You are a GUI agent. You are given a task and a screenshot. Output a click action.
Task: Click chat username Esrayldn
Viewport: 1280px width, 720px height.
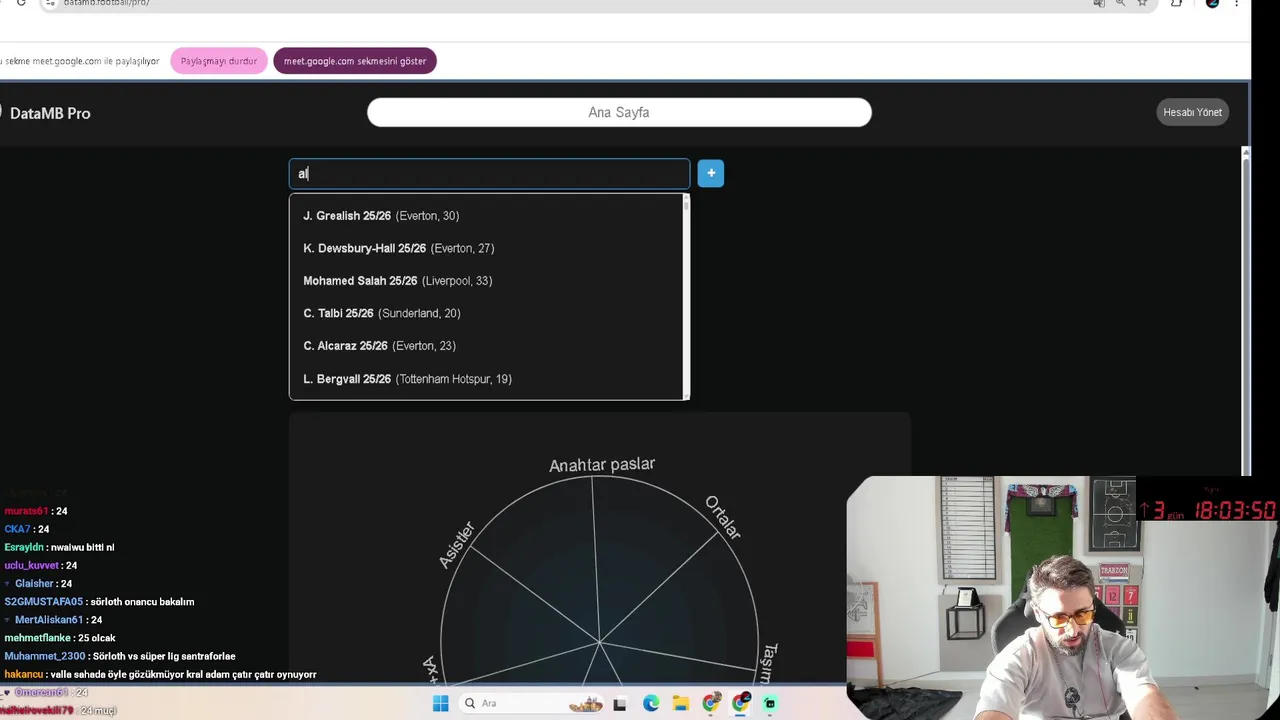(x=24, y=547)
